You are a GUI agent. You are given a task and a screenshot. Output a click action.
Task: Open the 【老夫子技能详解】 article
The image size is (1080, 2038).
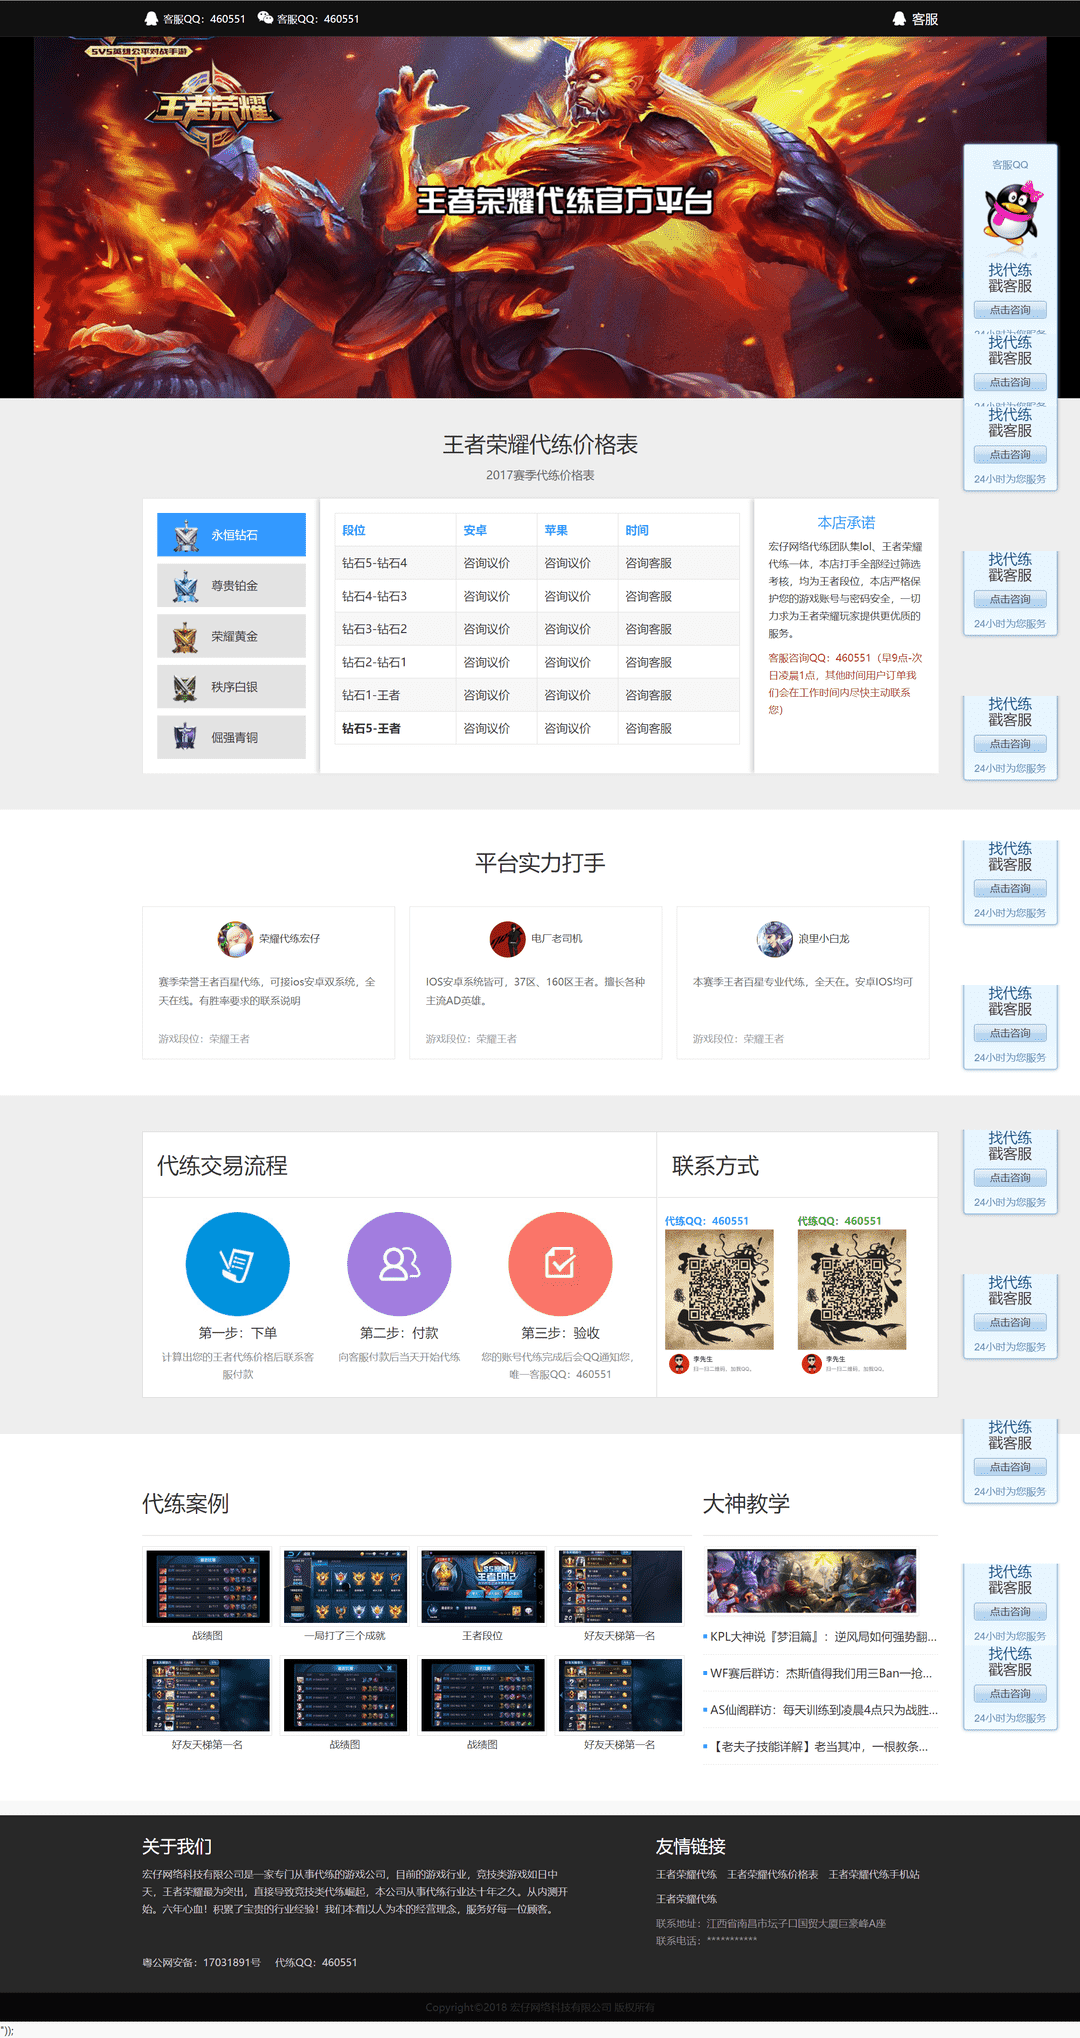pos(819,1747)
